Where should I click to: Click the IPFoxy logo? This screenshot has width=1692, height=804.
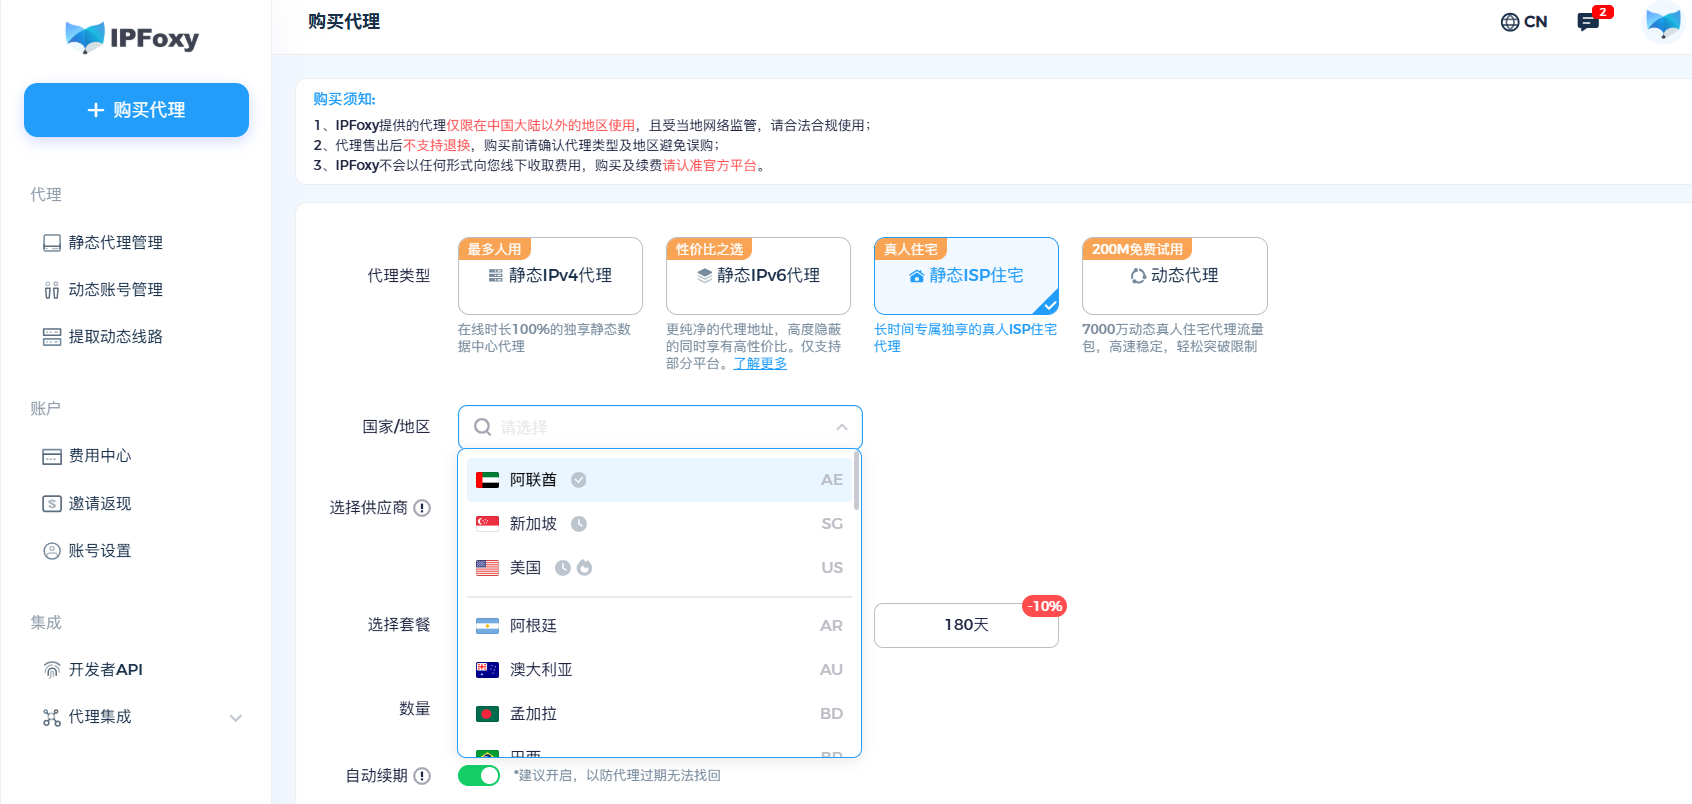click(132, 38)
